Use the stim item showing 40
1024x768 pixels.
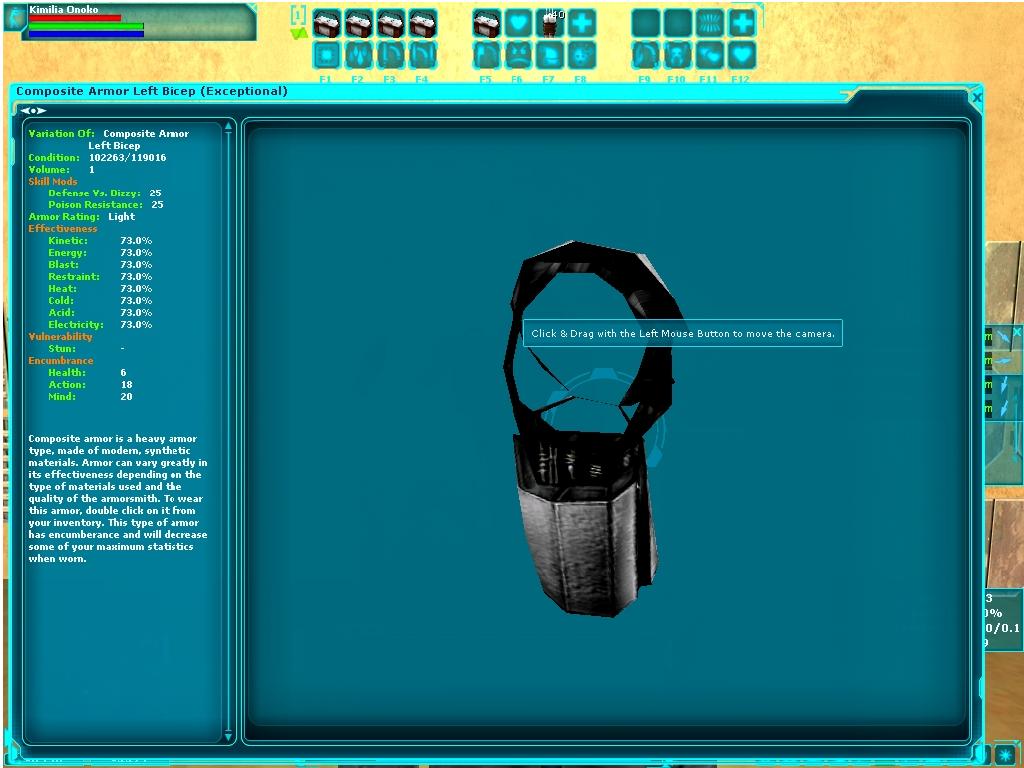[x=550, y=24]
